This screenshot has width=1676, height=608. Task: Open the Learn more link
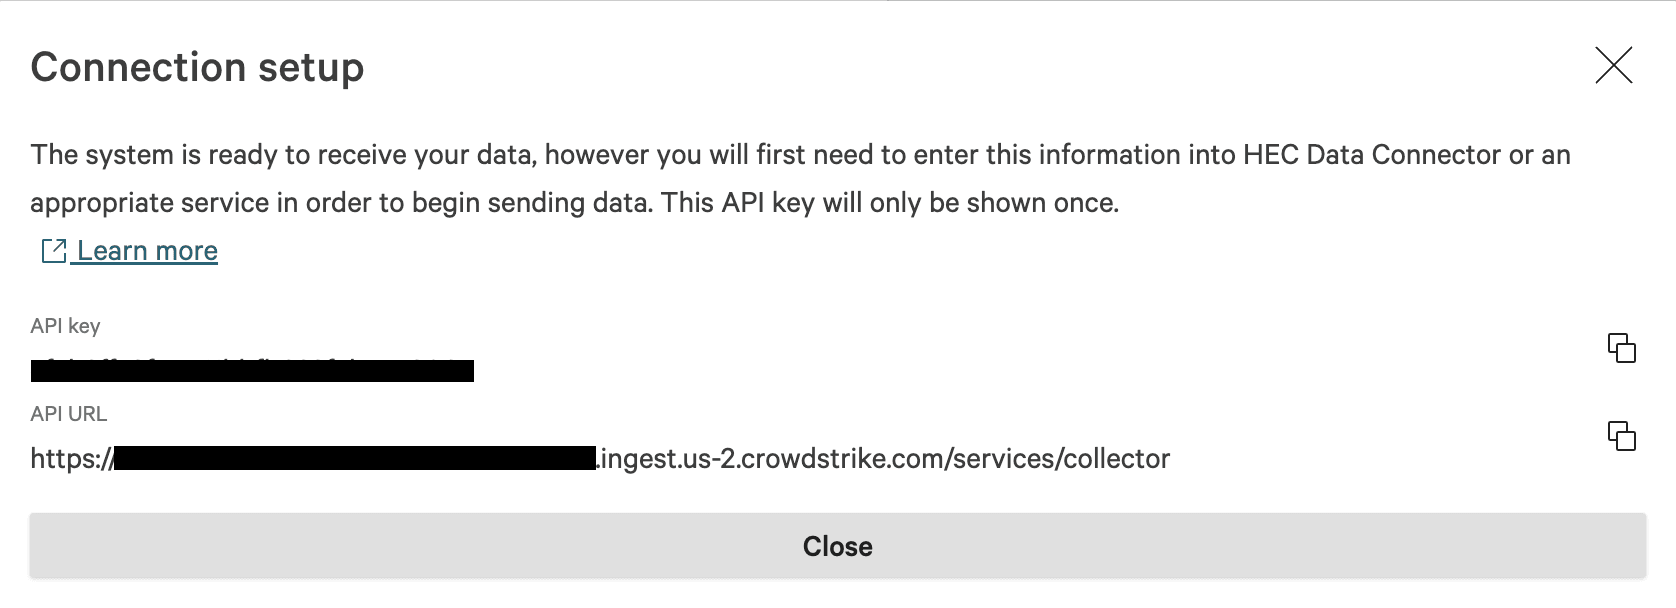(147, 251)
